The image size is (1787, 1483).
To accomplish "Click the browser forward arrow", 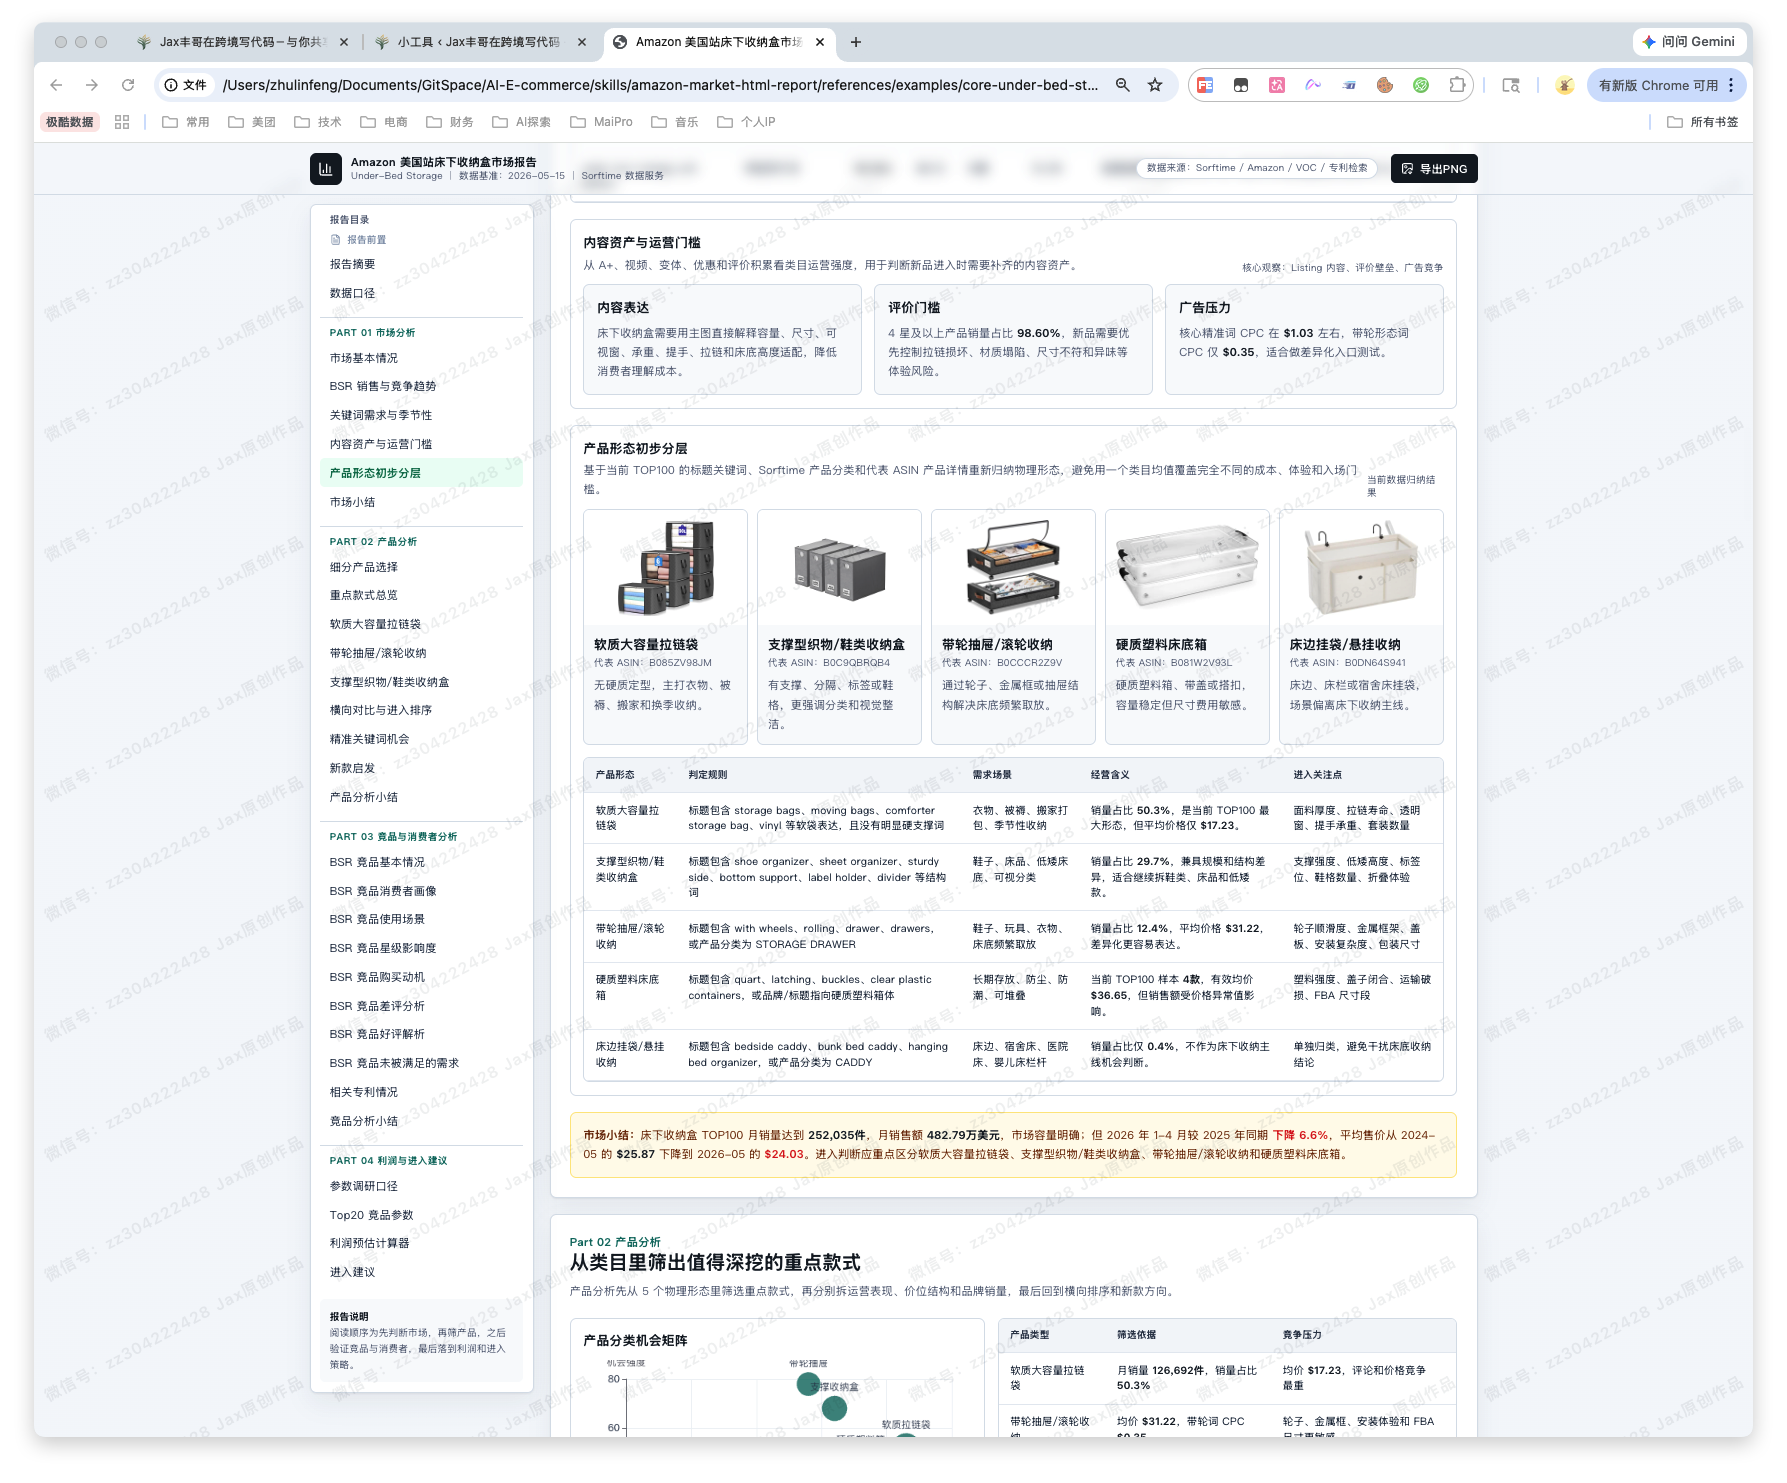I will click(92, 85).
